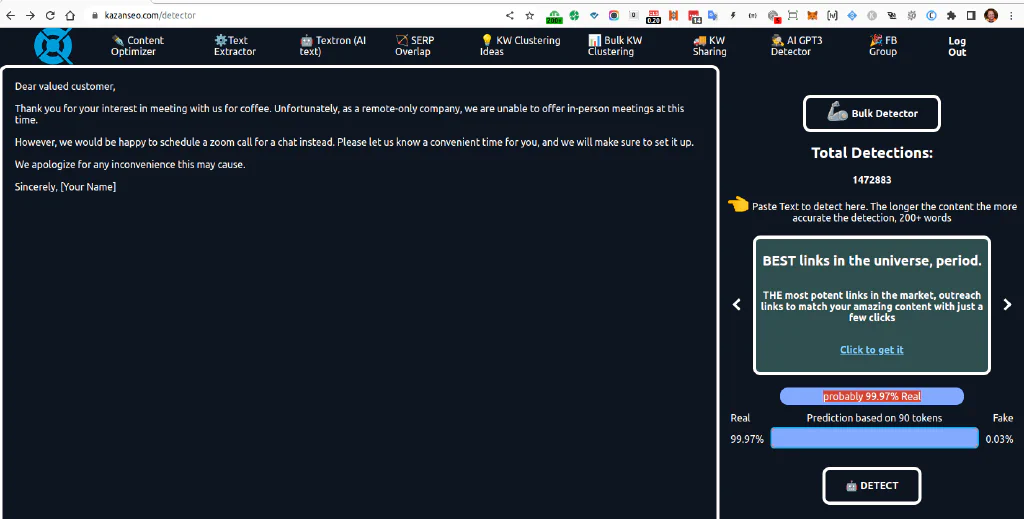The height and width of the screenshot is (519, 1024).
Task: Open the Text Extractor tool
Action: click(234, 46)
